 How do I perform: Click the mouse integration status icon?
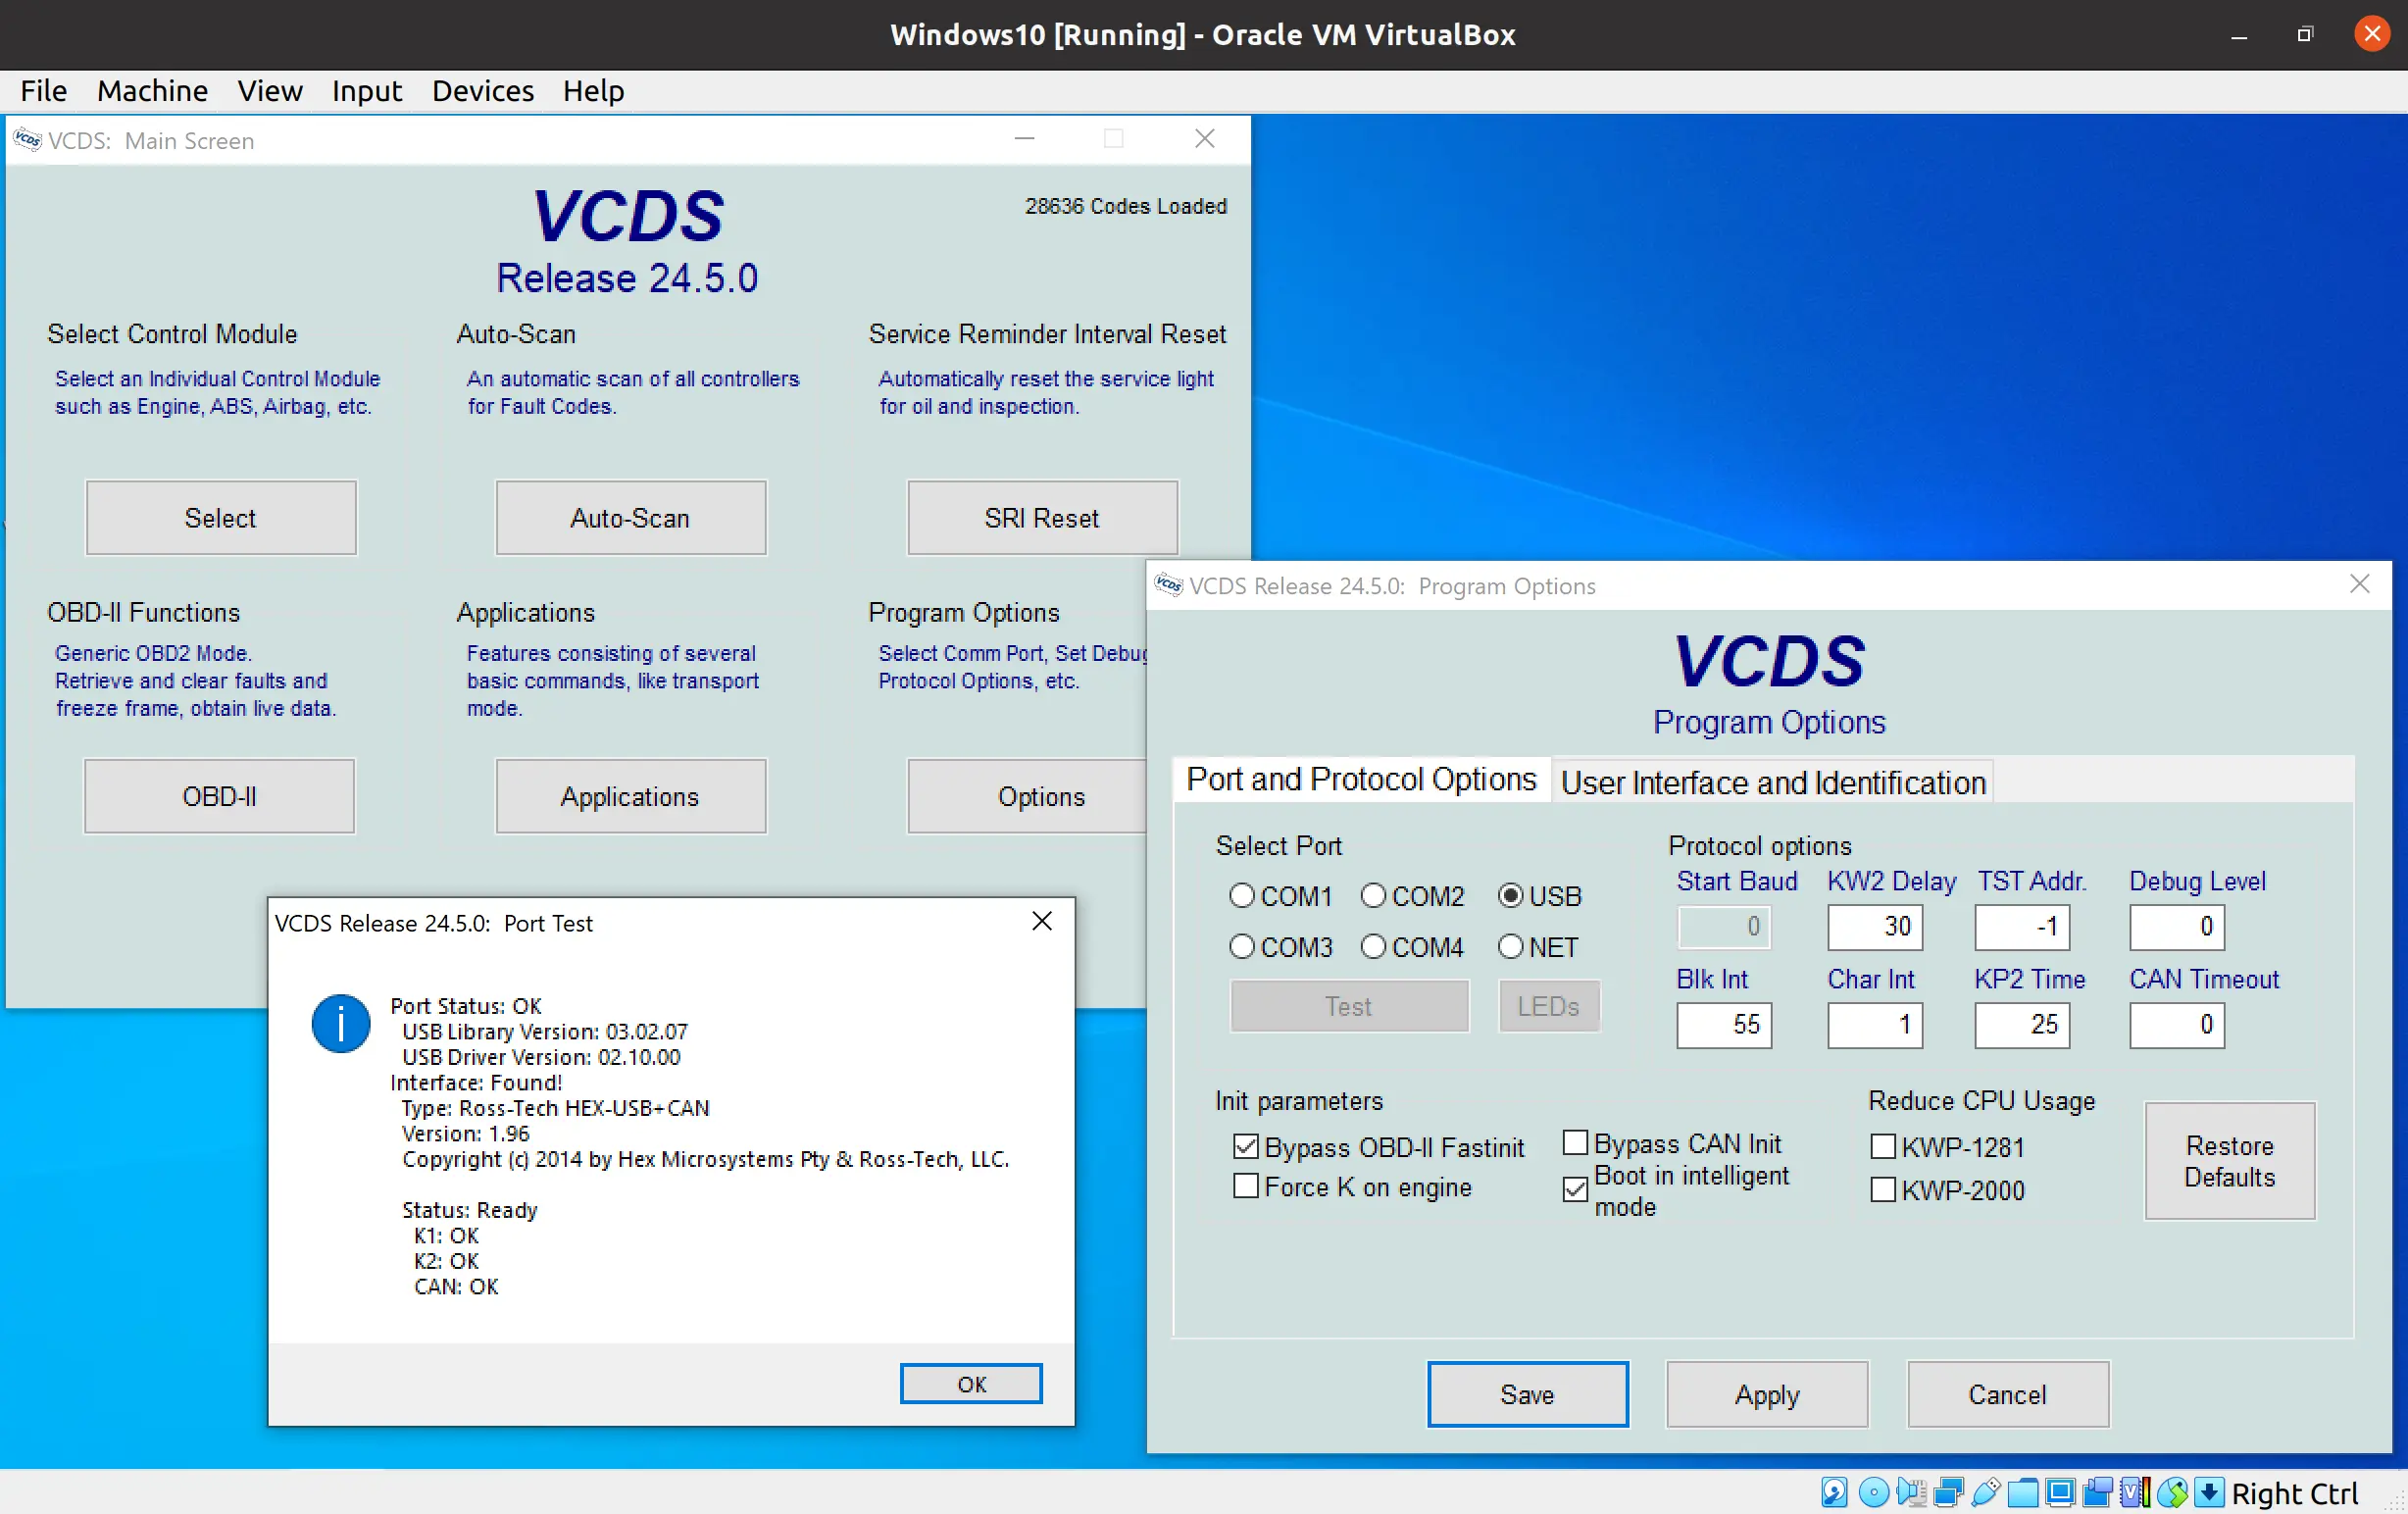click(x=2173, y=1493)
